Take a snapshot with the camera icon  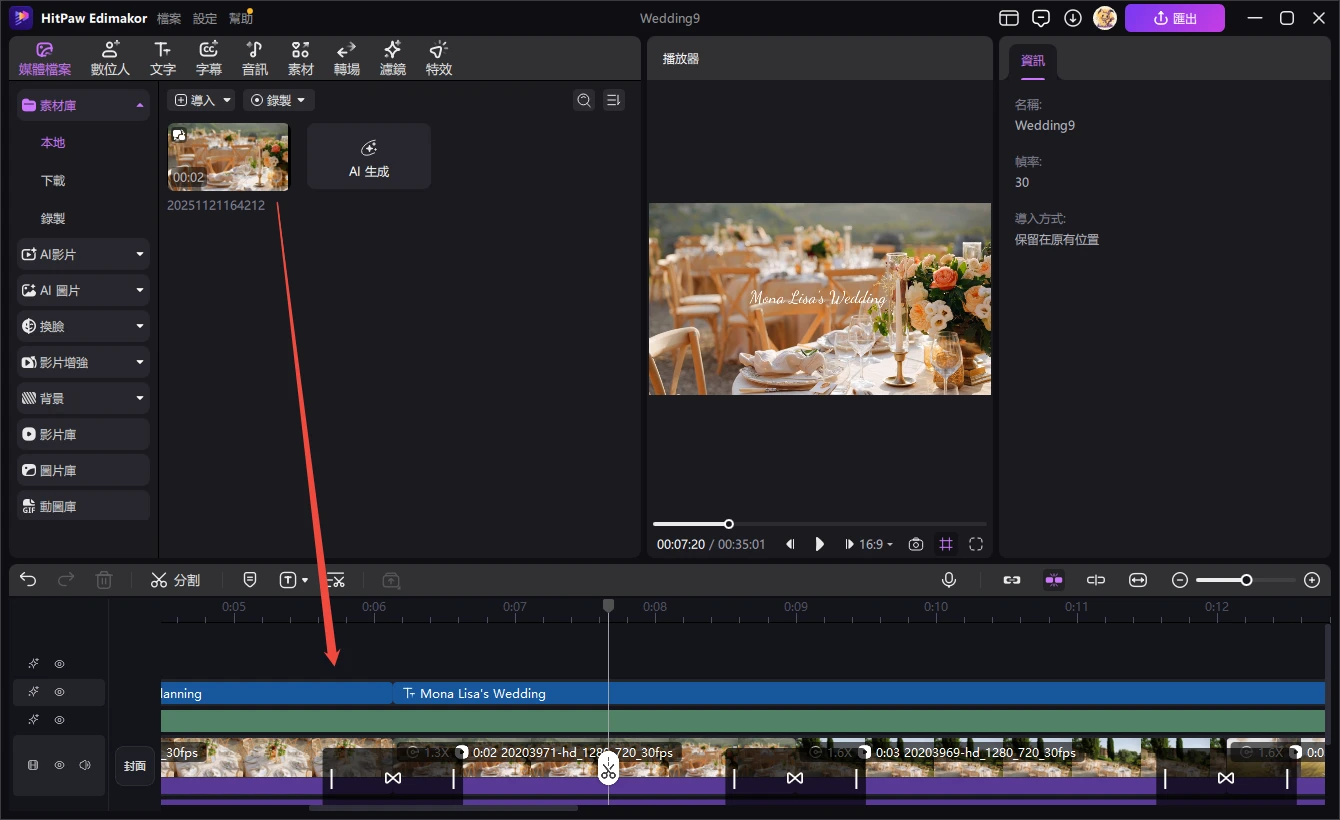tap(915, 544)
